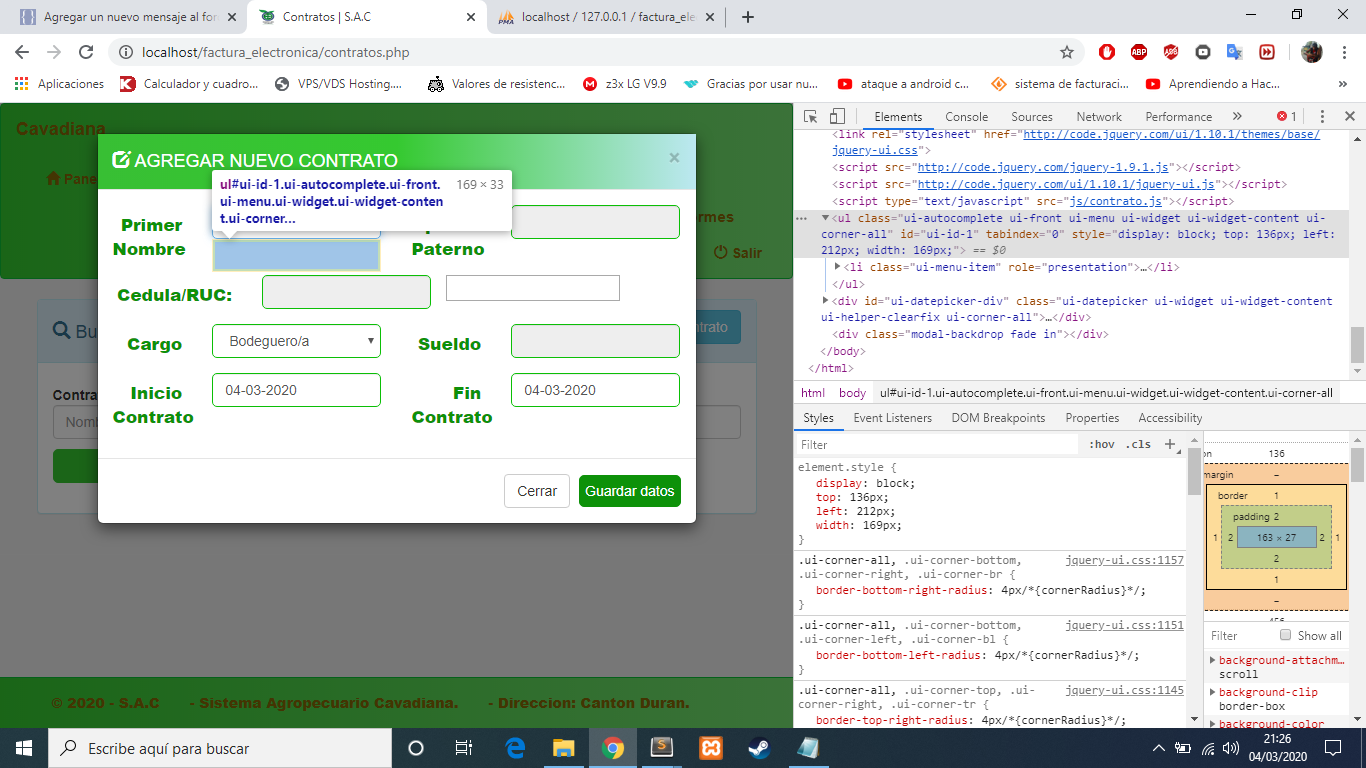Add new style rule plus button

[x=1170, y=444]
